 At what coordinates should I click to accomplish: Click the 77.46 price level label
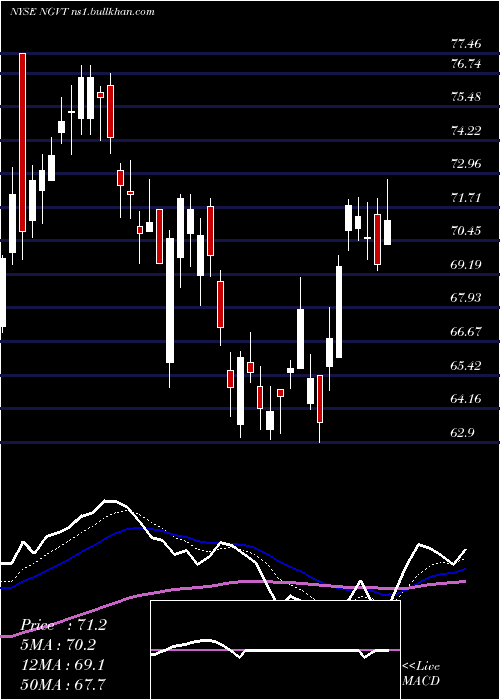pos(466,44)
